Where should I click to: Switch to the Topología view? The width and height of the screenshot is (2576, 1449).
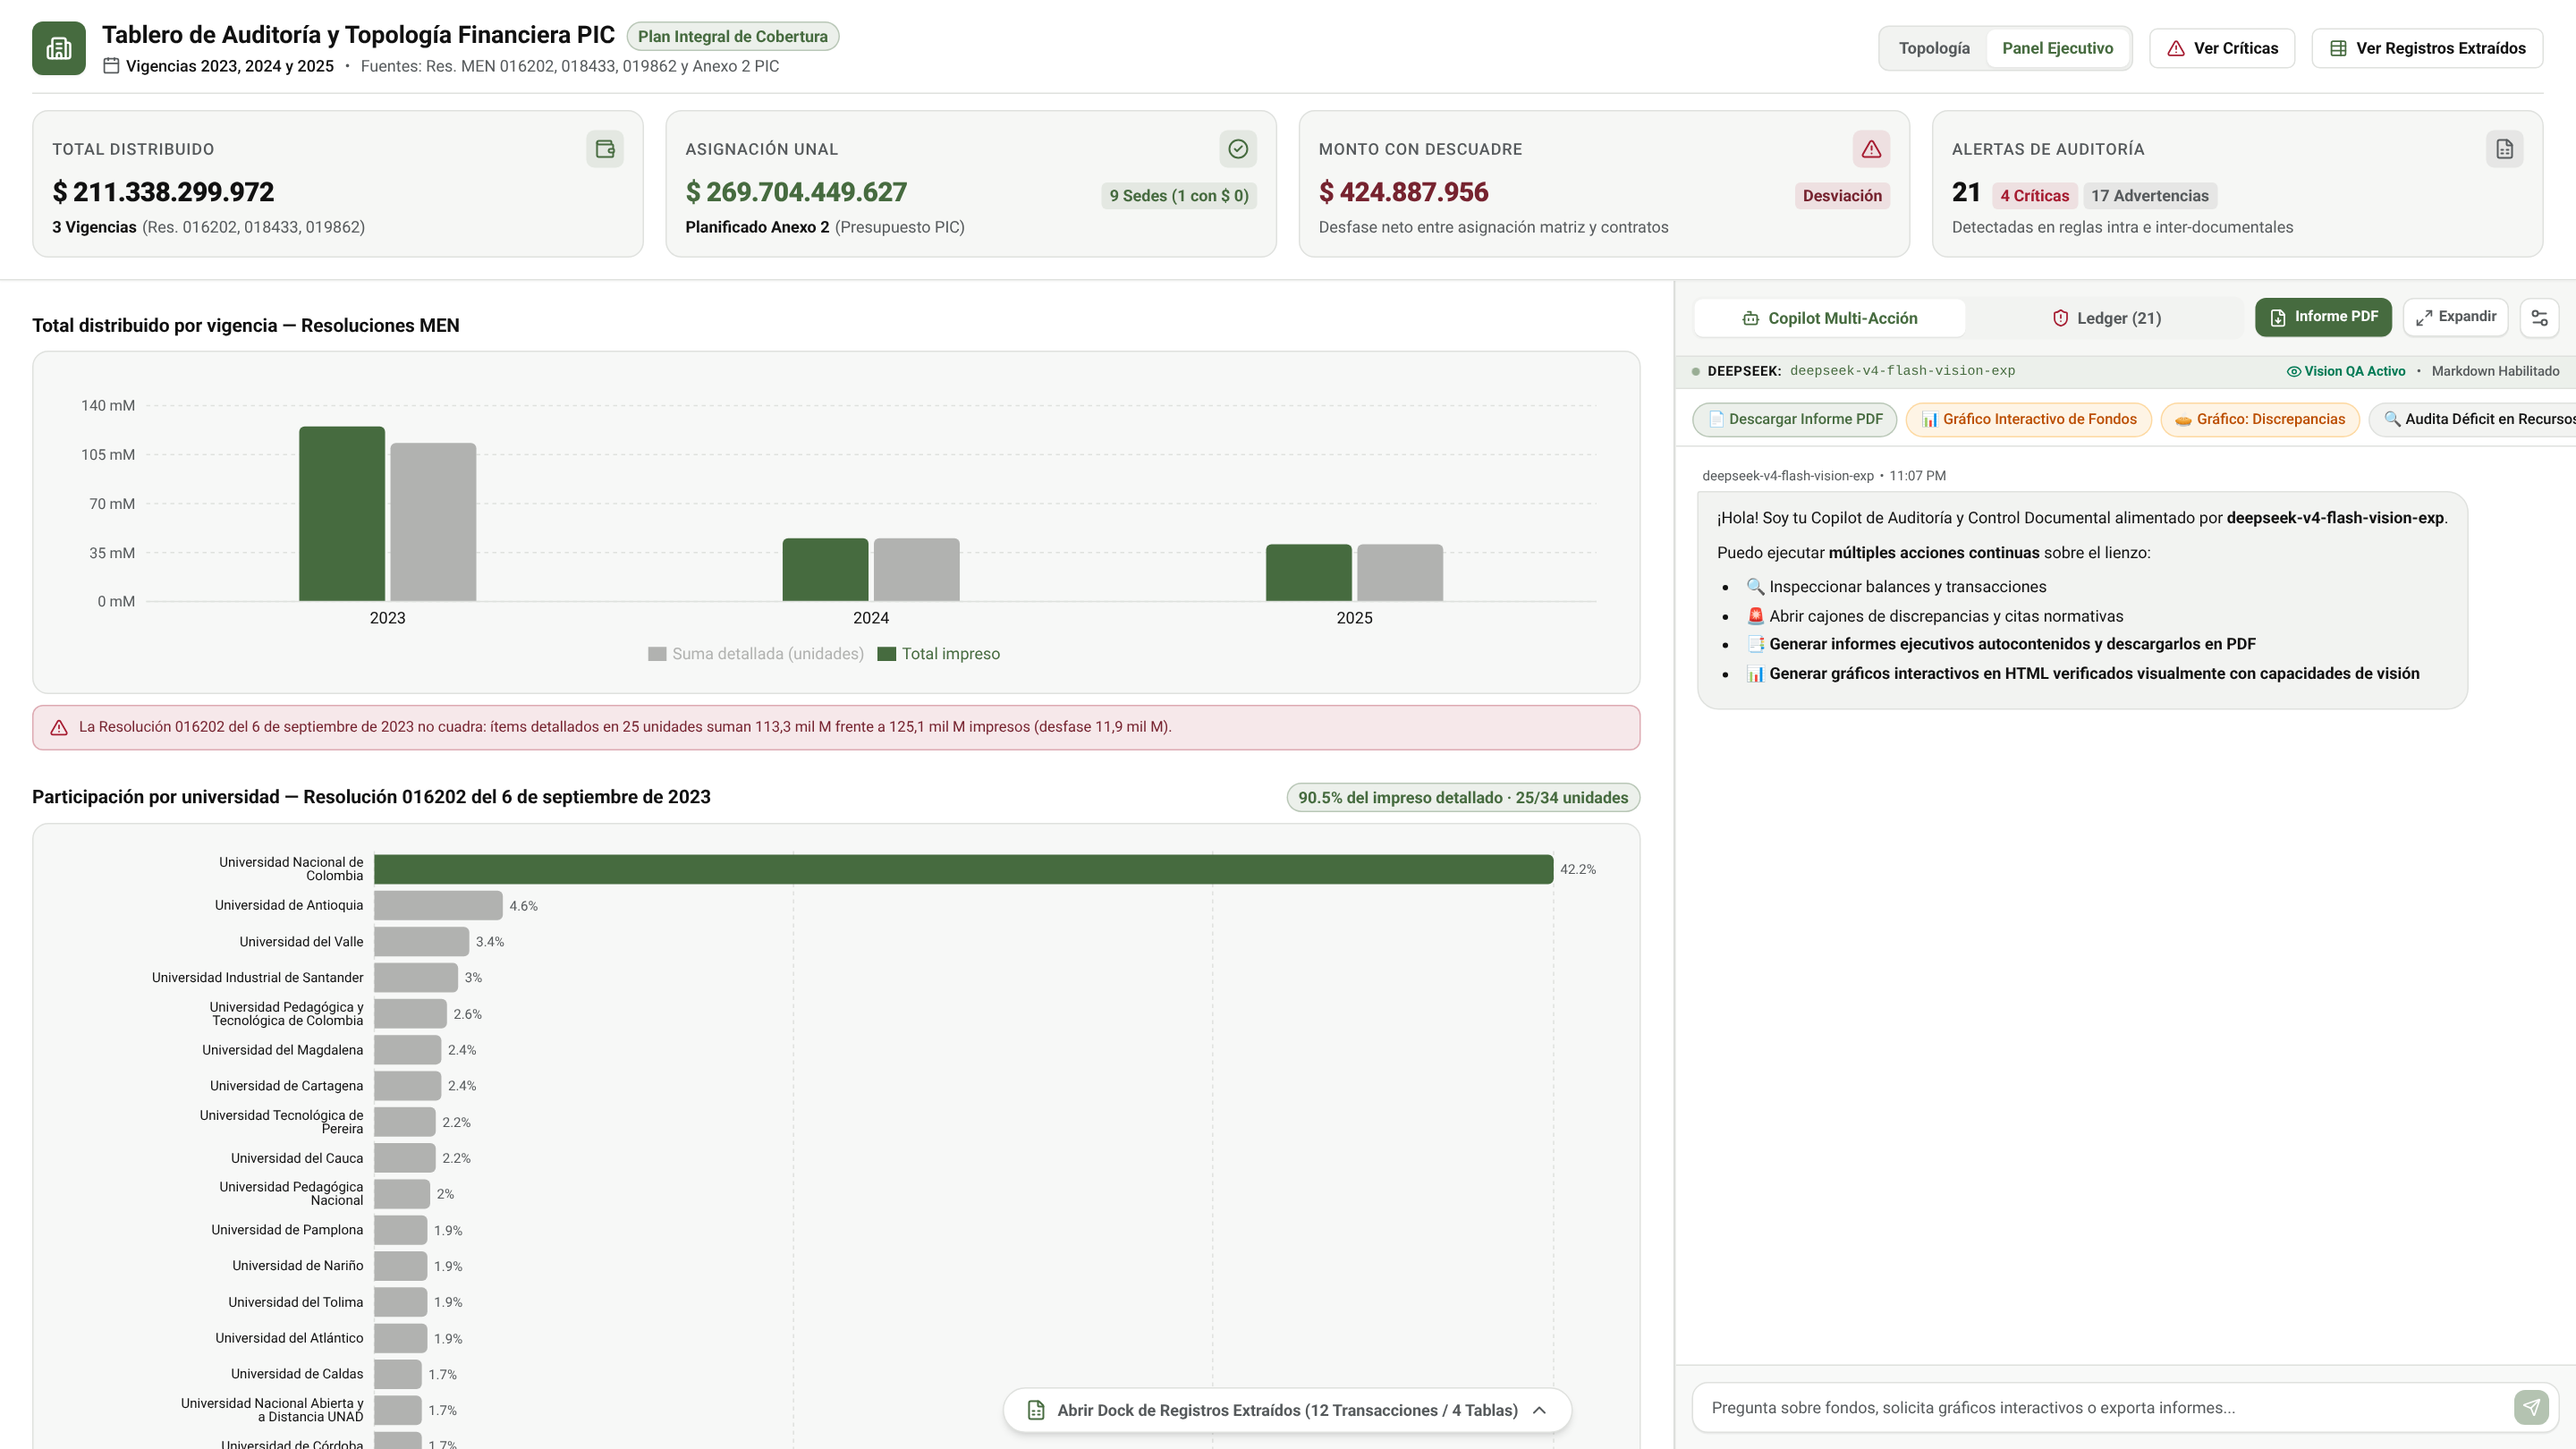click(x=1934, y=48)
